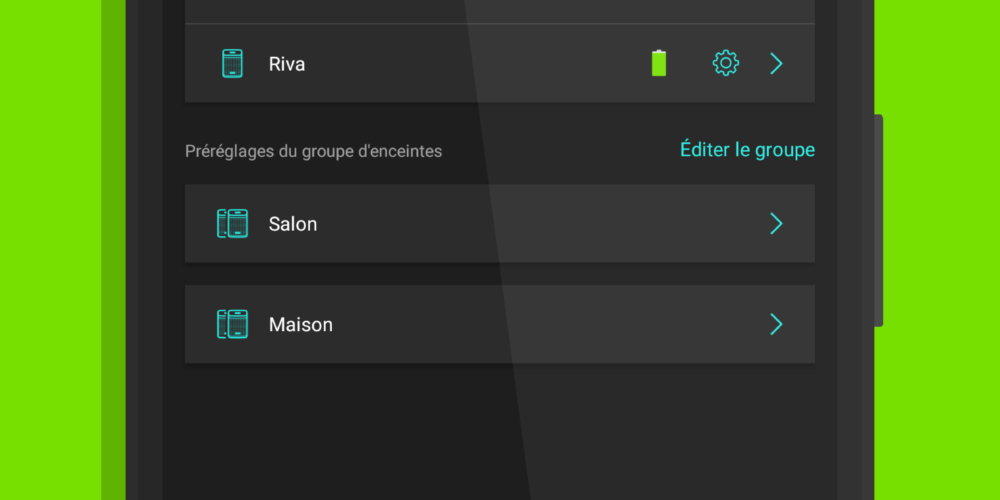The height and width of the screenshot is (500, 1000).
Task: Click the Riva speaker device icon
Action: pos(232,64)
